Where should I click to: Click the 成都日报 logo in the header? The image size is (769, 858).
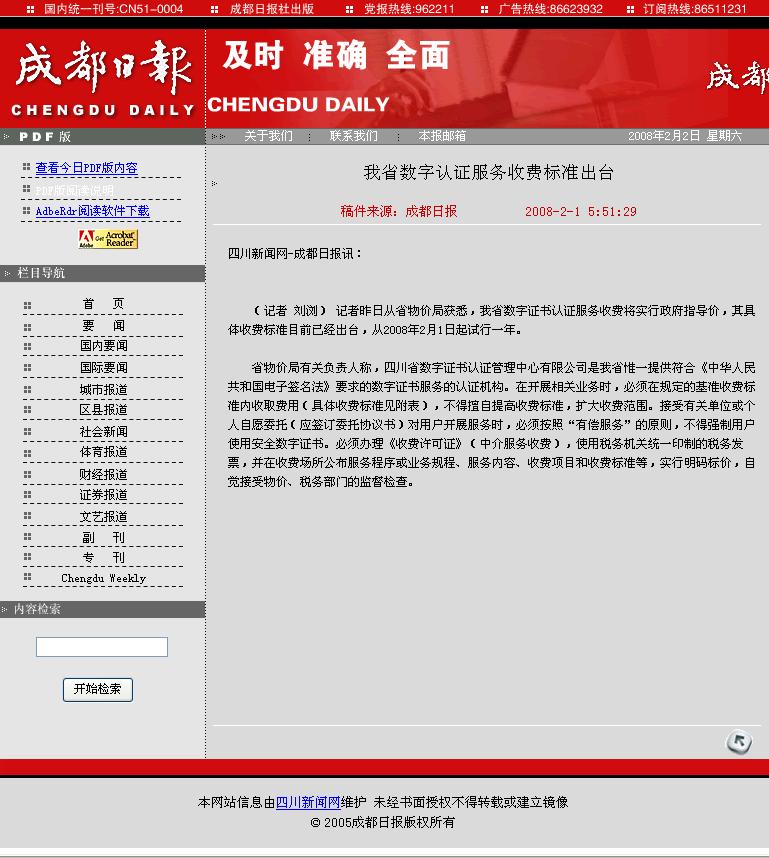(102, 80)
